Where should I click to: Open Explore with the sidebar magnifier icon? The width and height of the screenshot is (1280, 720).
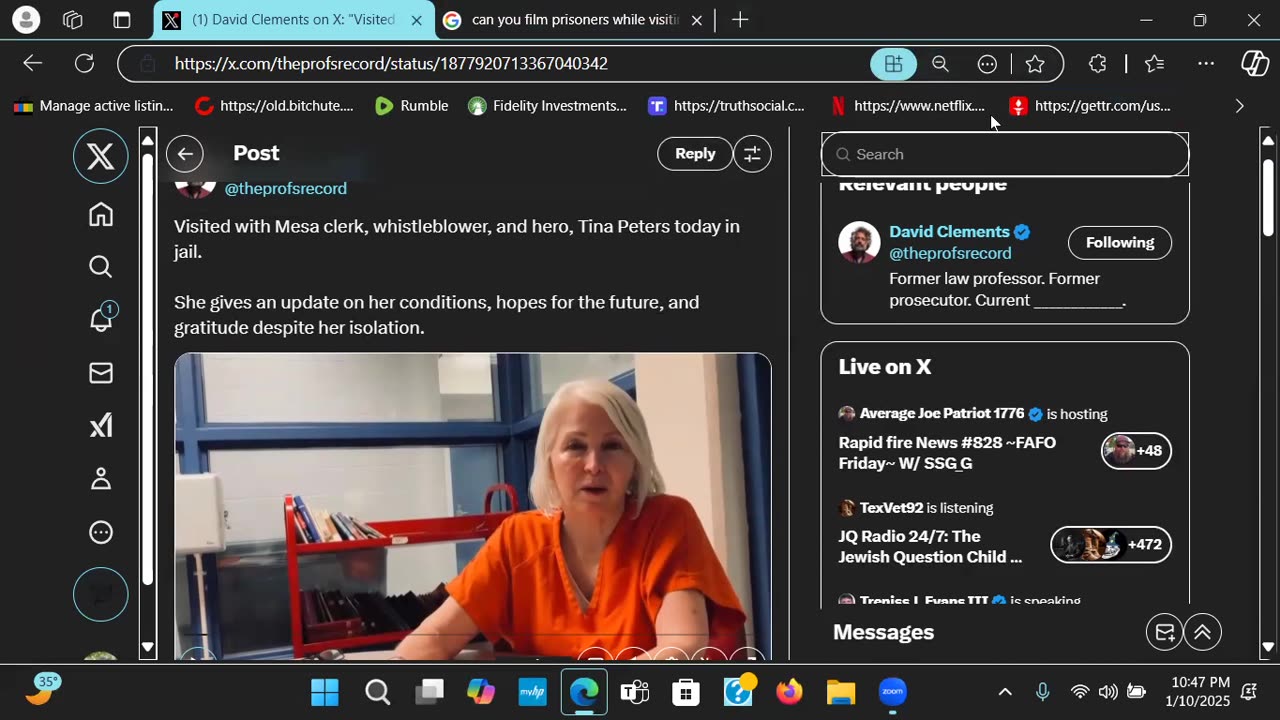(x=101, y=266)
